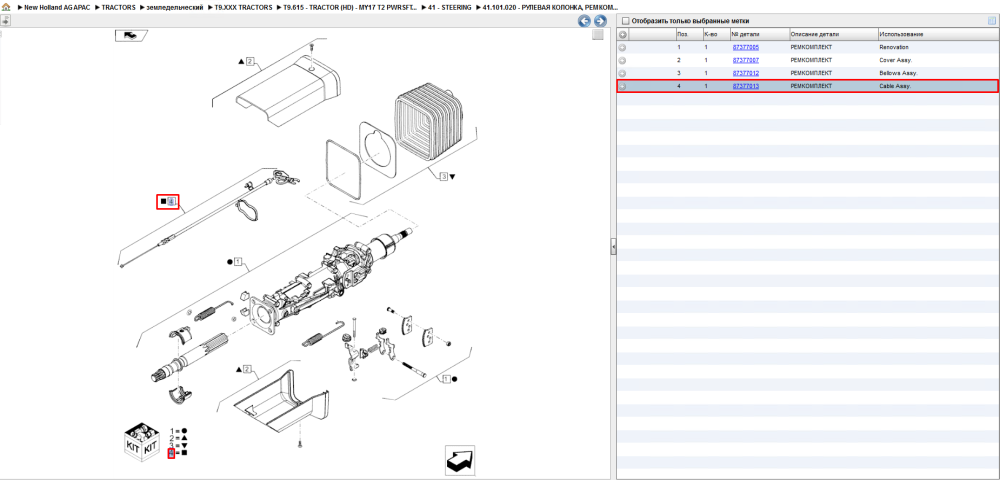Click Bellows Assy. usage cell
The image size is (1000, 480).
(898, 73)
